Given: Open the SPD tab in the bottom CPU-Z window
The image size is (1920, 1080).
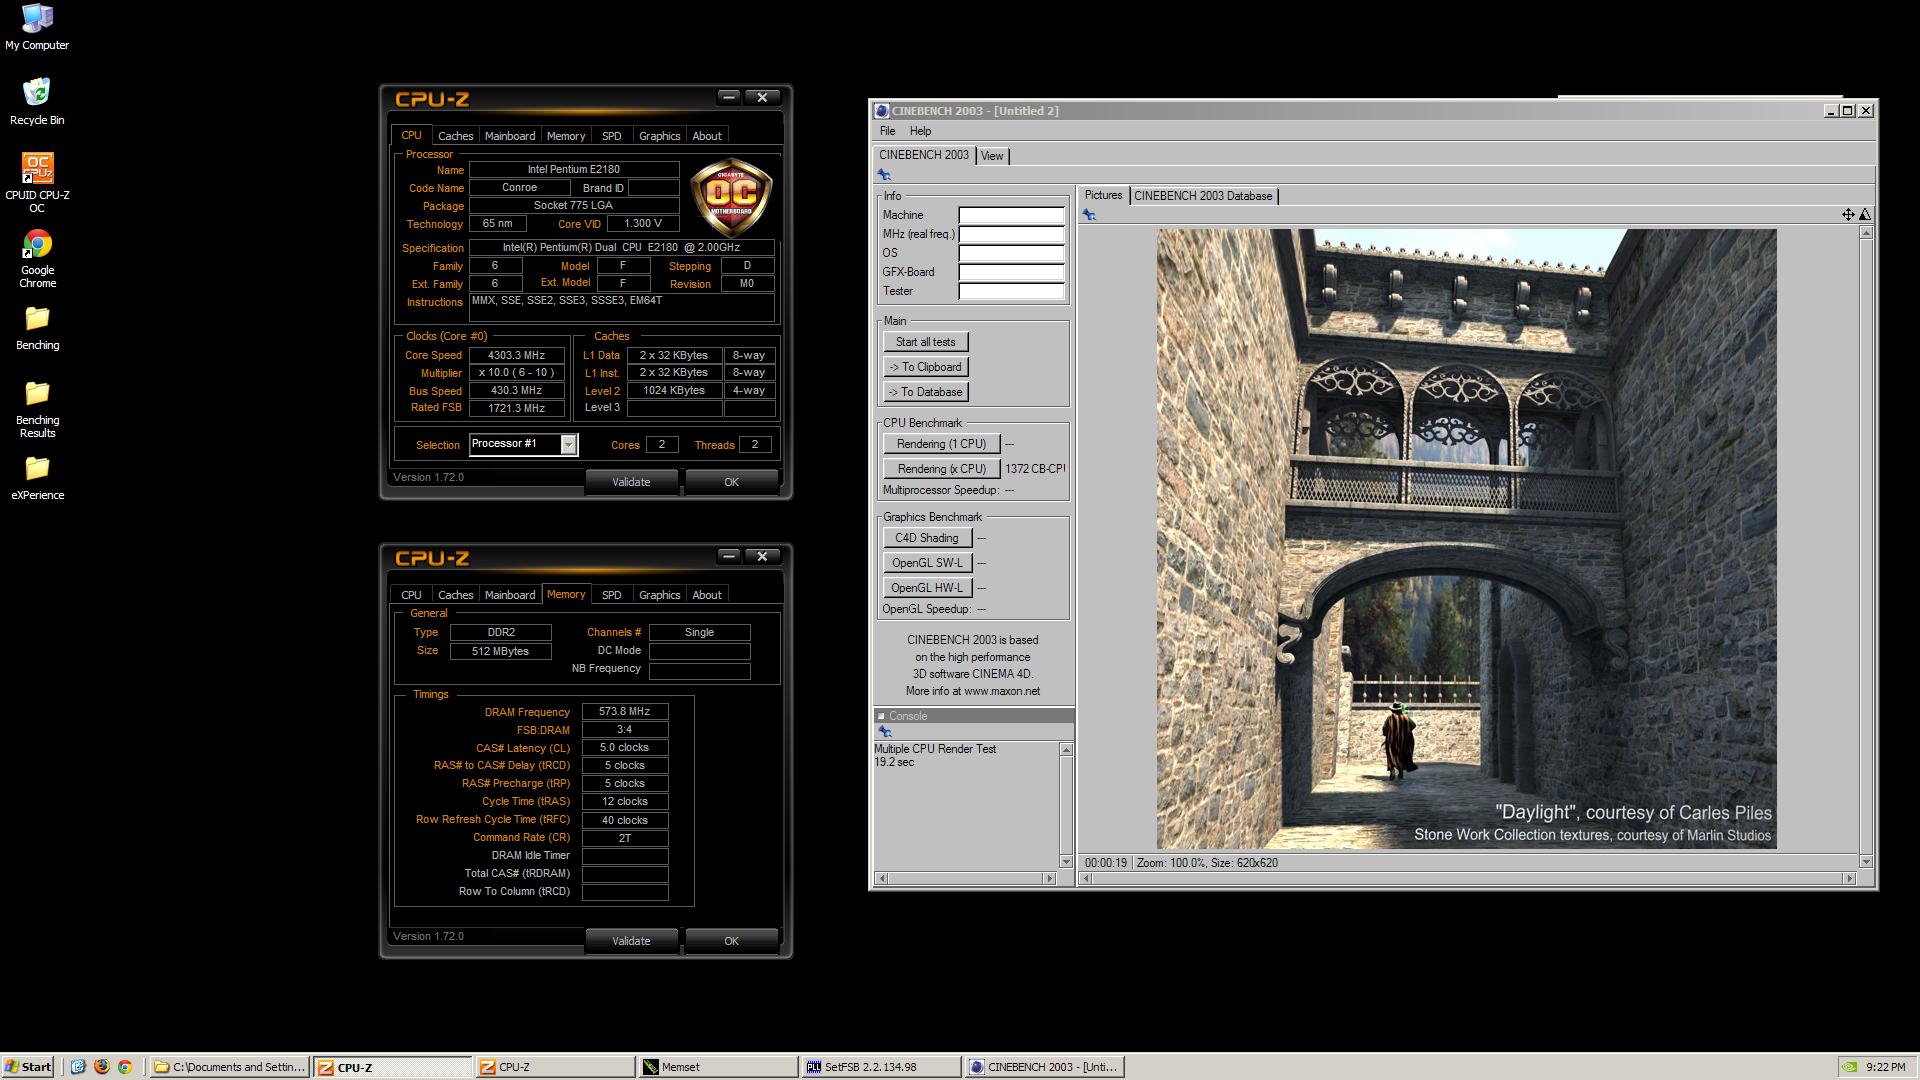Looking at the screenshot, I should [612, 595].
